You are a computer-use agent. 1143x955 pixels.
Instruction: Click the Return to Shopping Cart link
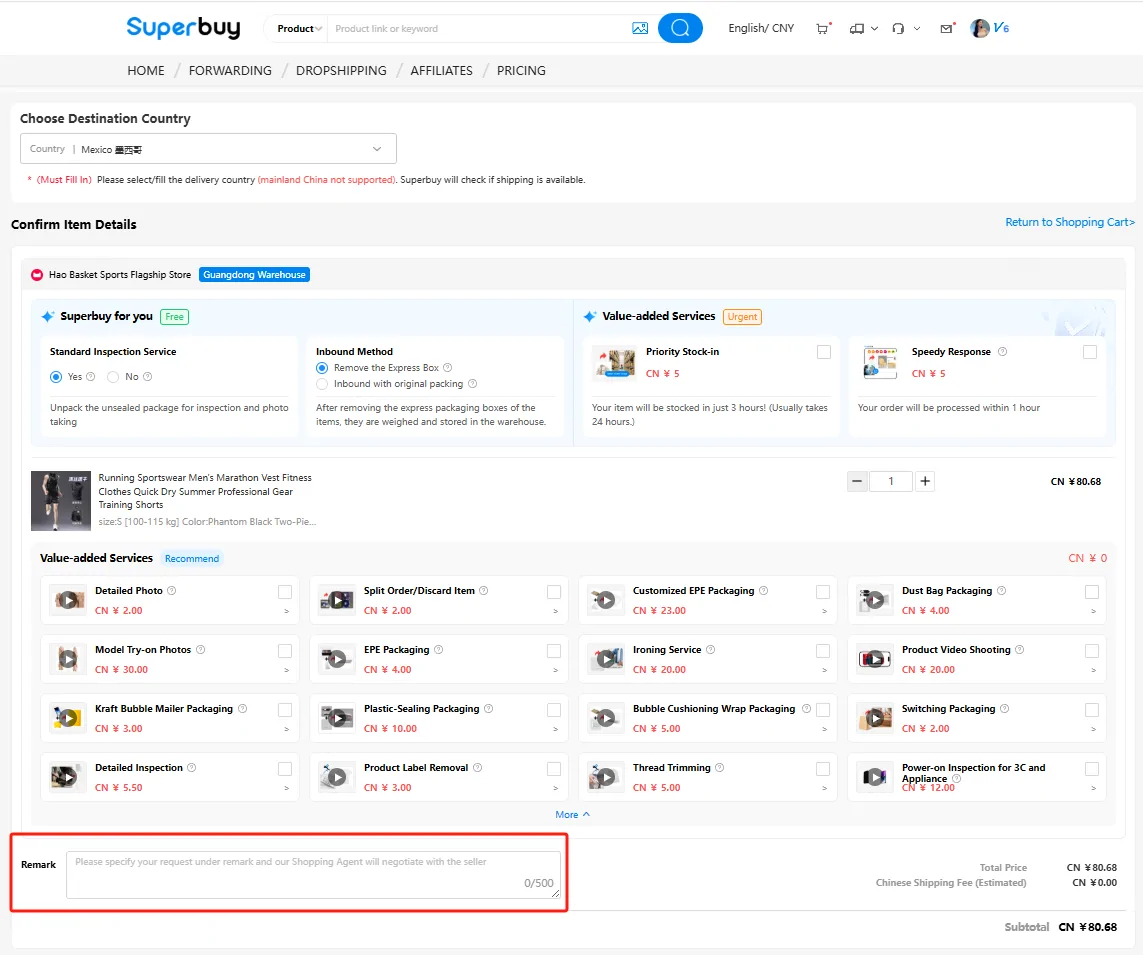coord(1070,222)
